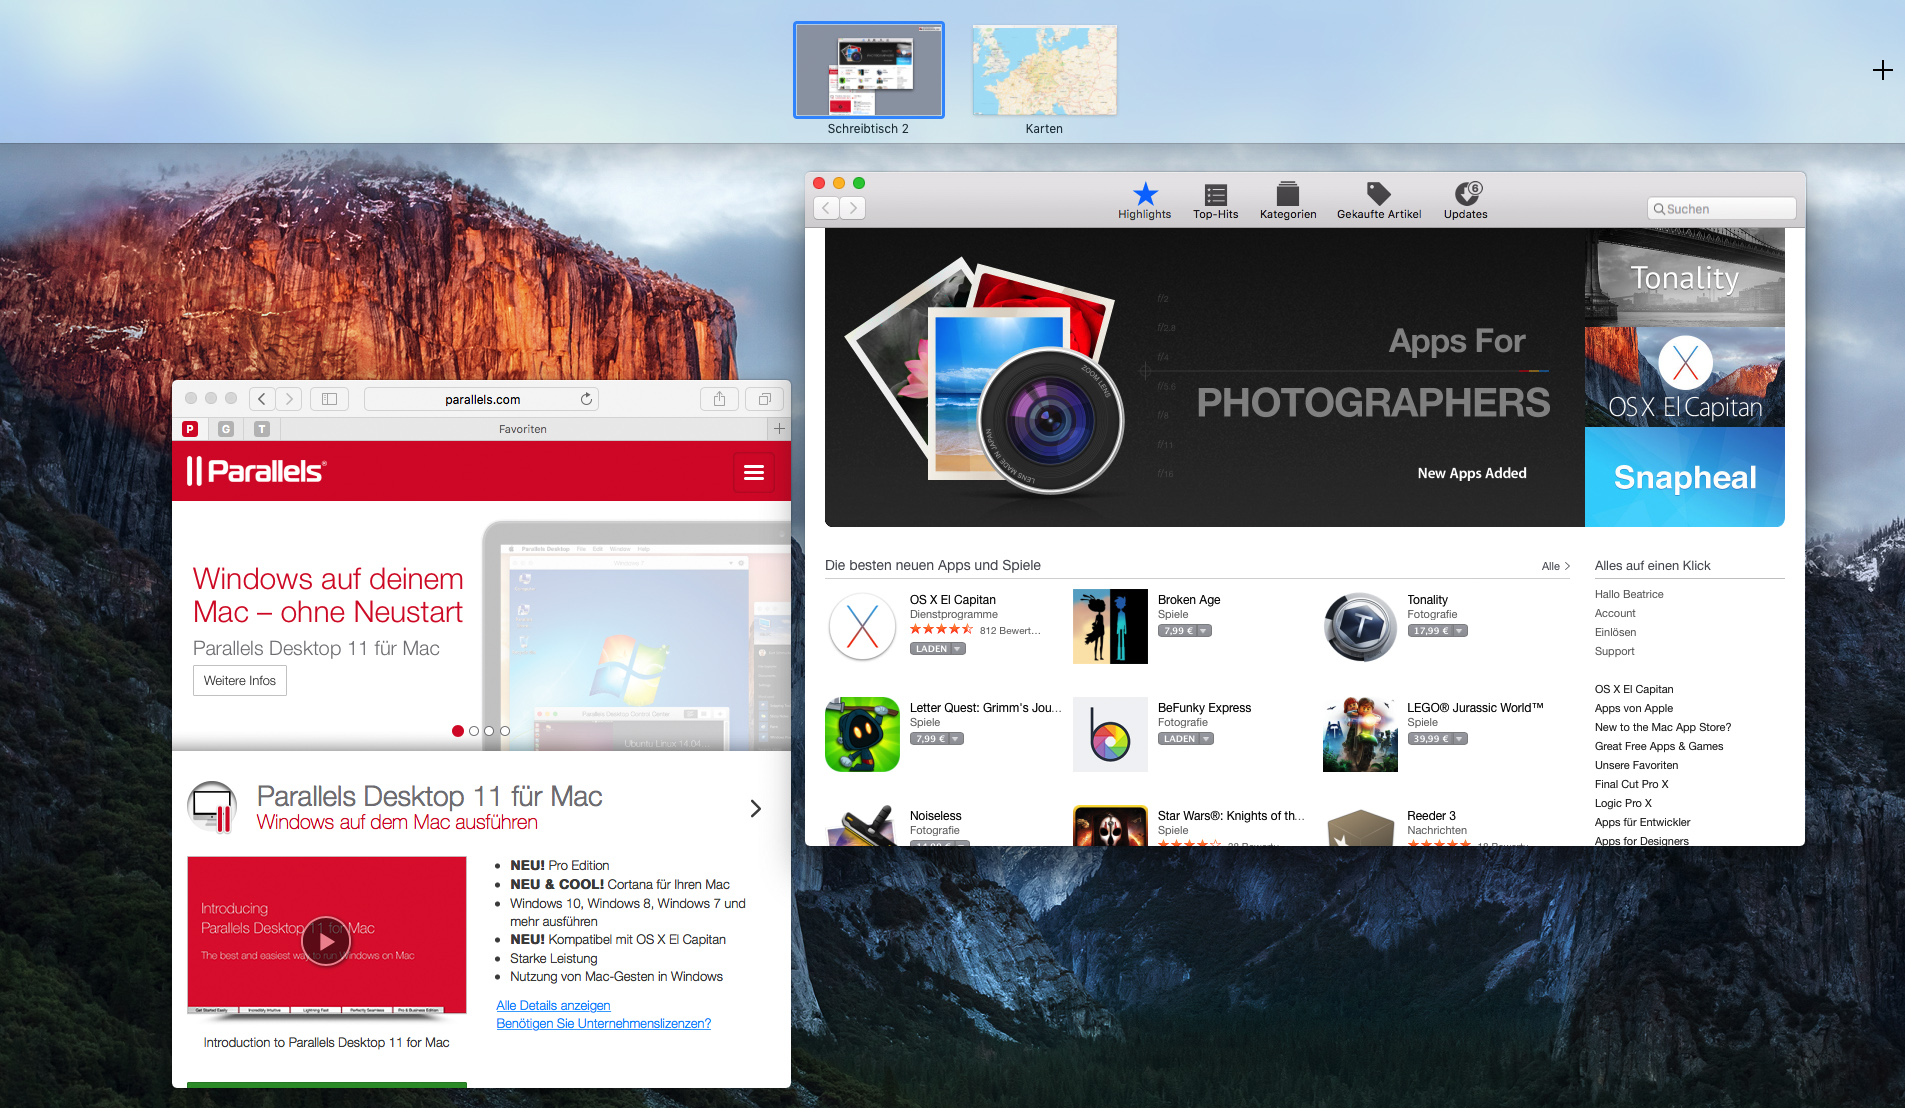Open OS X El Capitan app icon

pos(862,627)
